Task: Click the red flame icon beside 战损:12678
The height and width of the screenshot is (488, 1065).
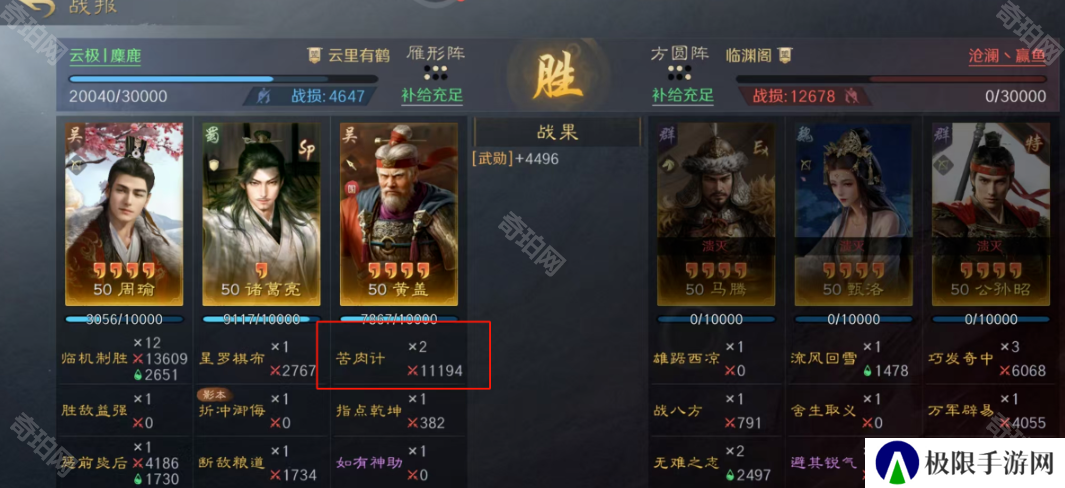Action: tap(850, 96)
